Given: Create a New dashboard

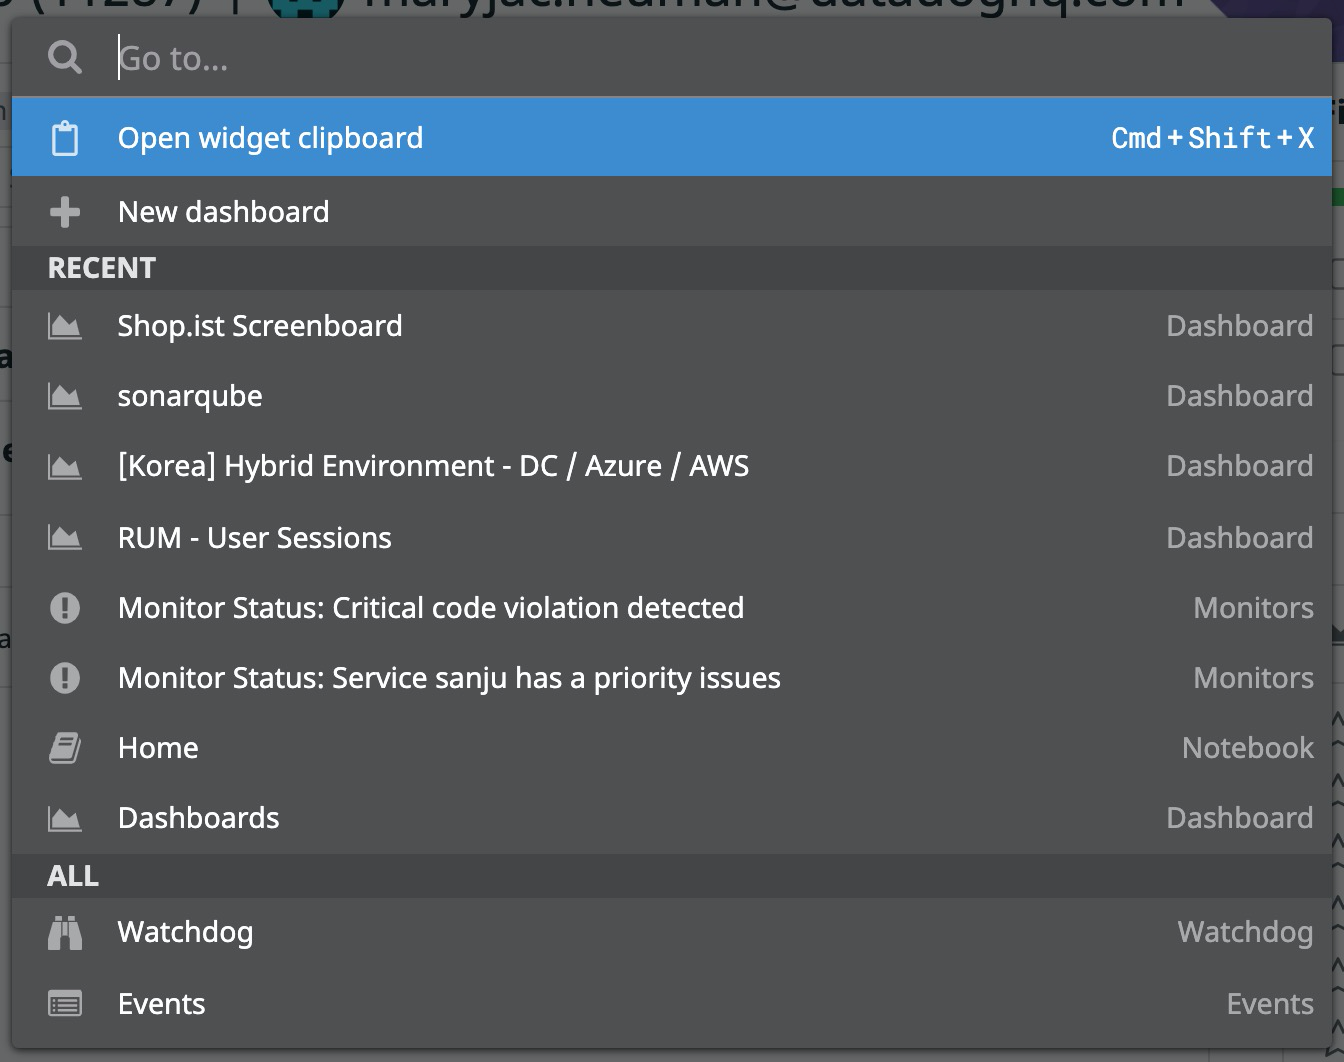Looking at the screenshot, I should pyautogui.click(x=224, y=211).
